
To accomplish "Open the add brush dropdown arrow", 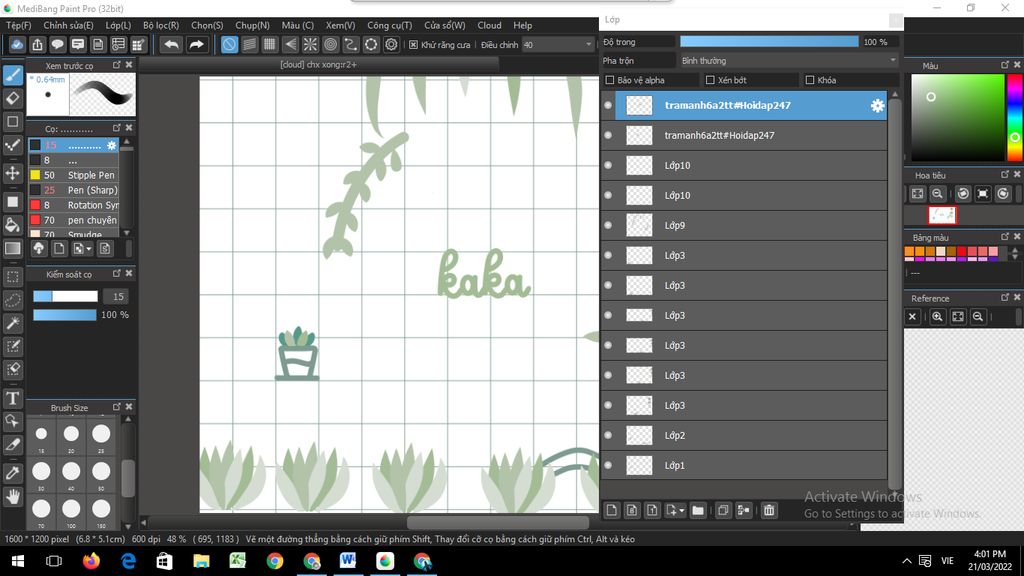I will (89, 249).
